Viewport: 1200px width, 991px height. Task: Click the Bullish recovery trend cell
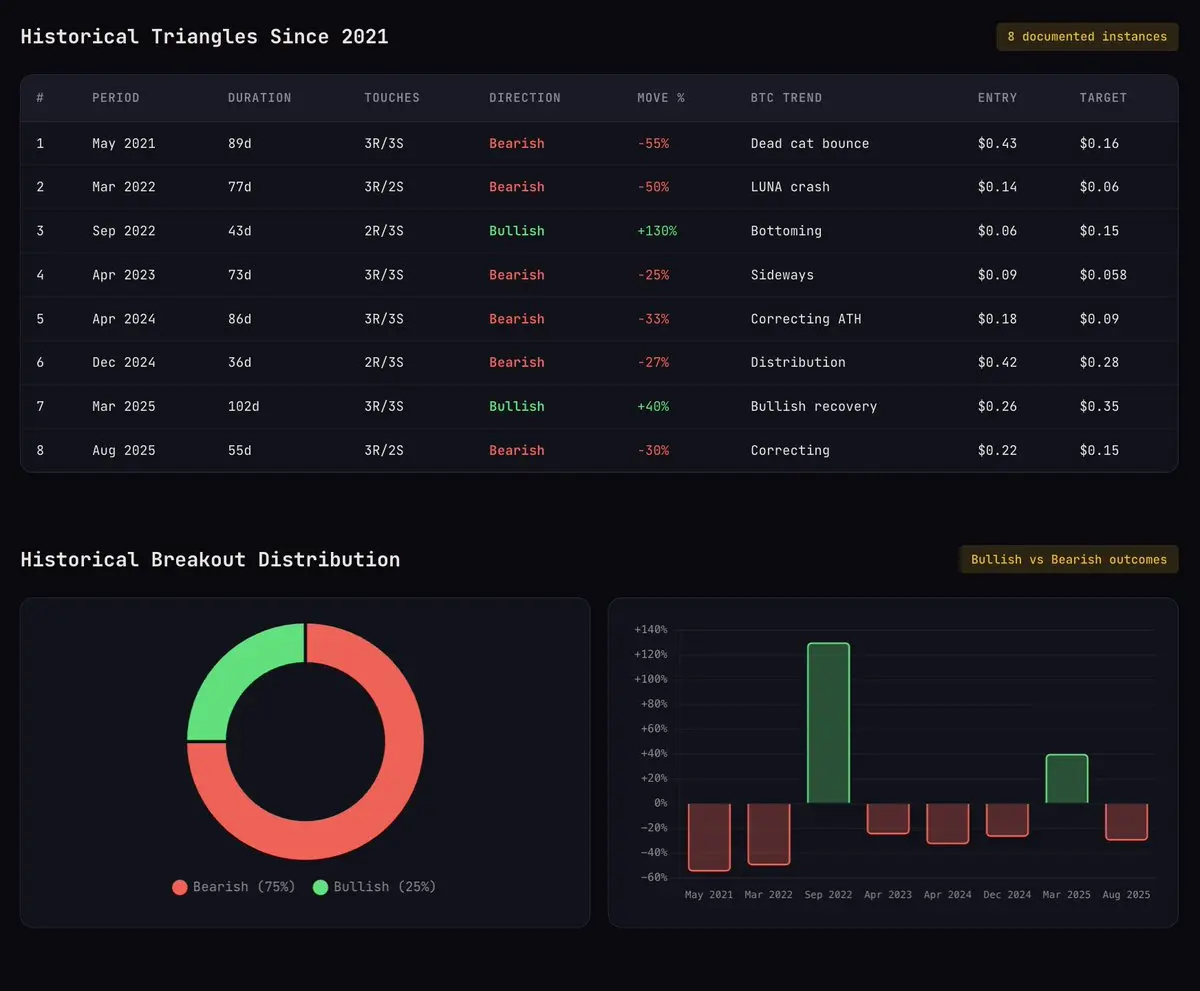coord(814,406)
